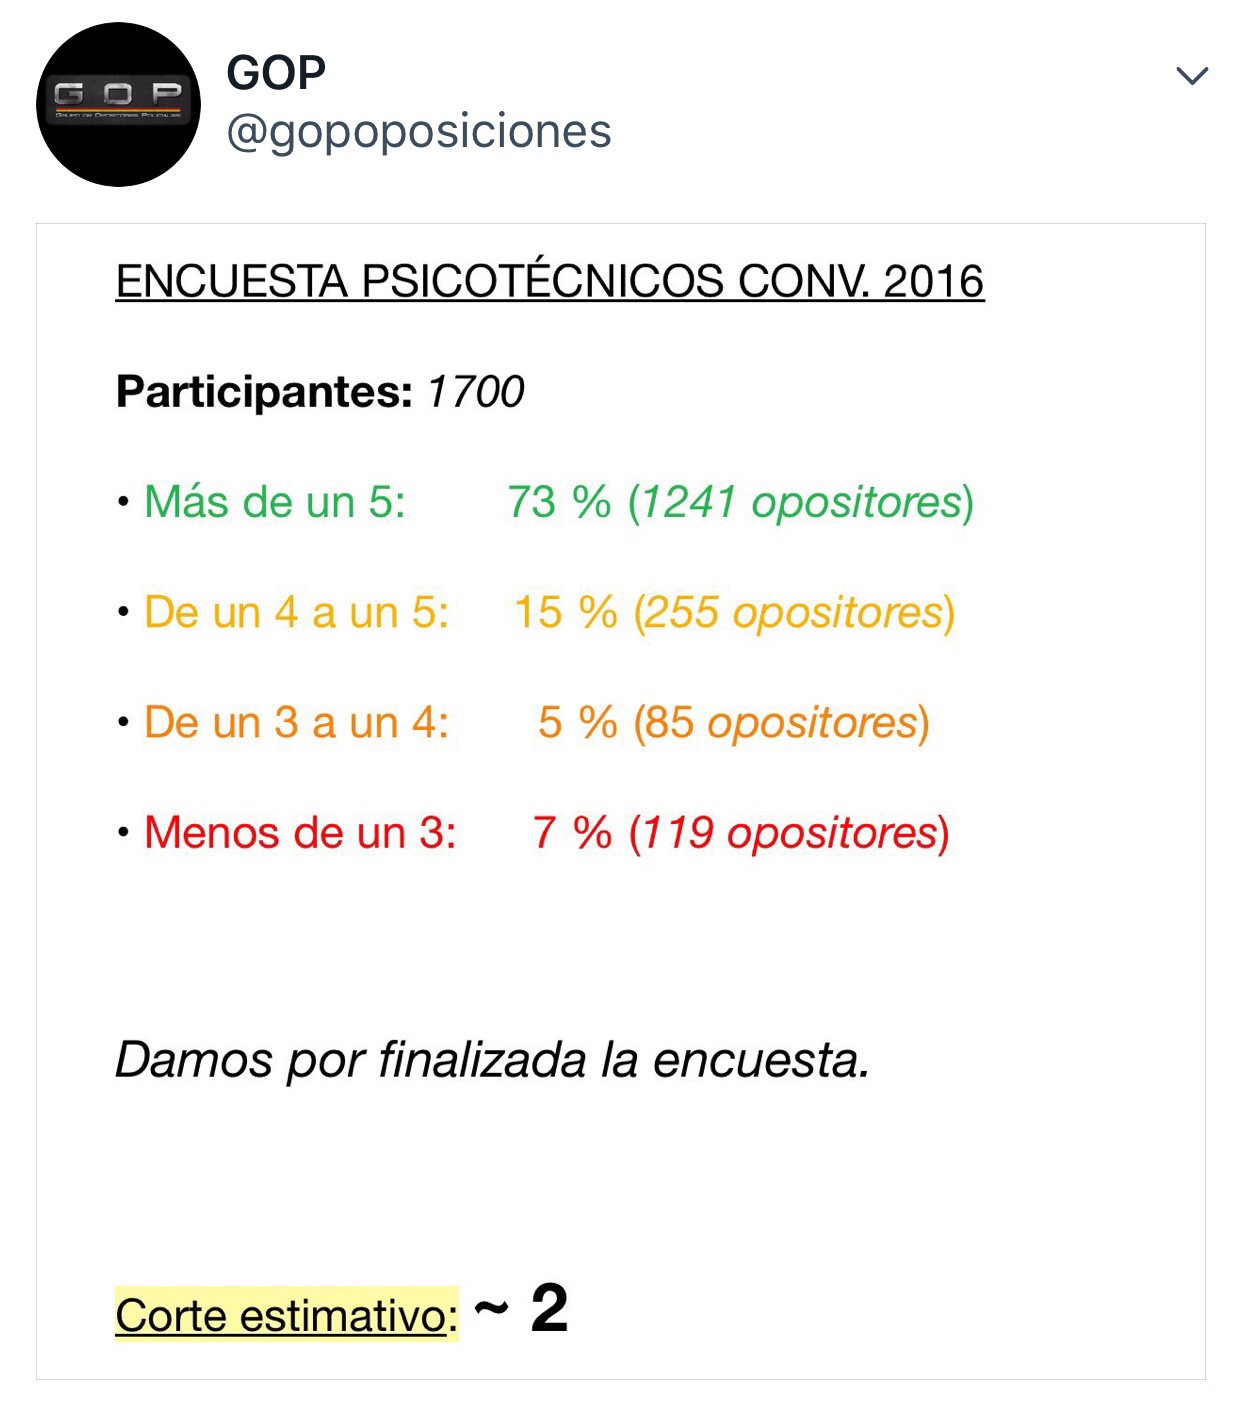The height and width of the screenshot is (1405, 1242).
Task: Expand the tweet options chevron
Action: pos(1192,76)
